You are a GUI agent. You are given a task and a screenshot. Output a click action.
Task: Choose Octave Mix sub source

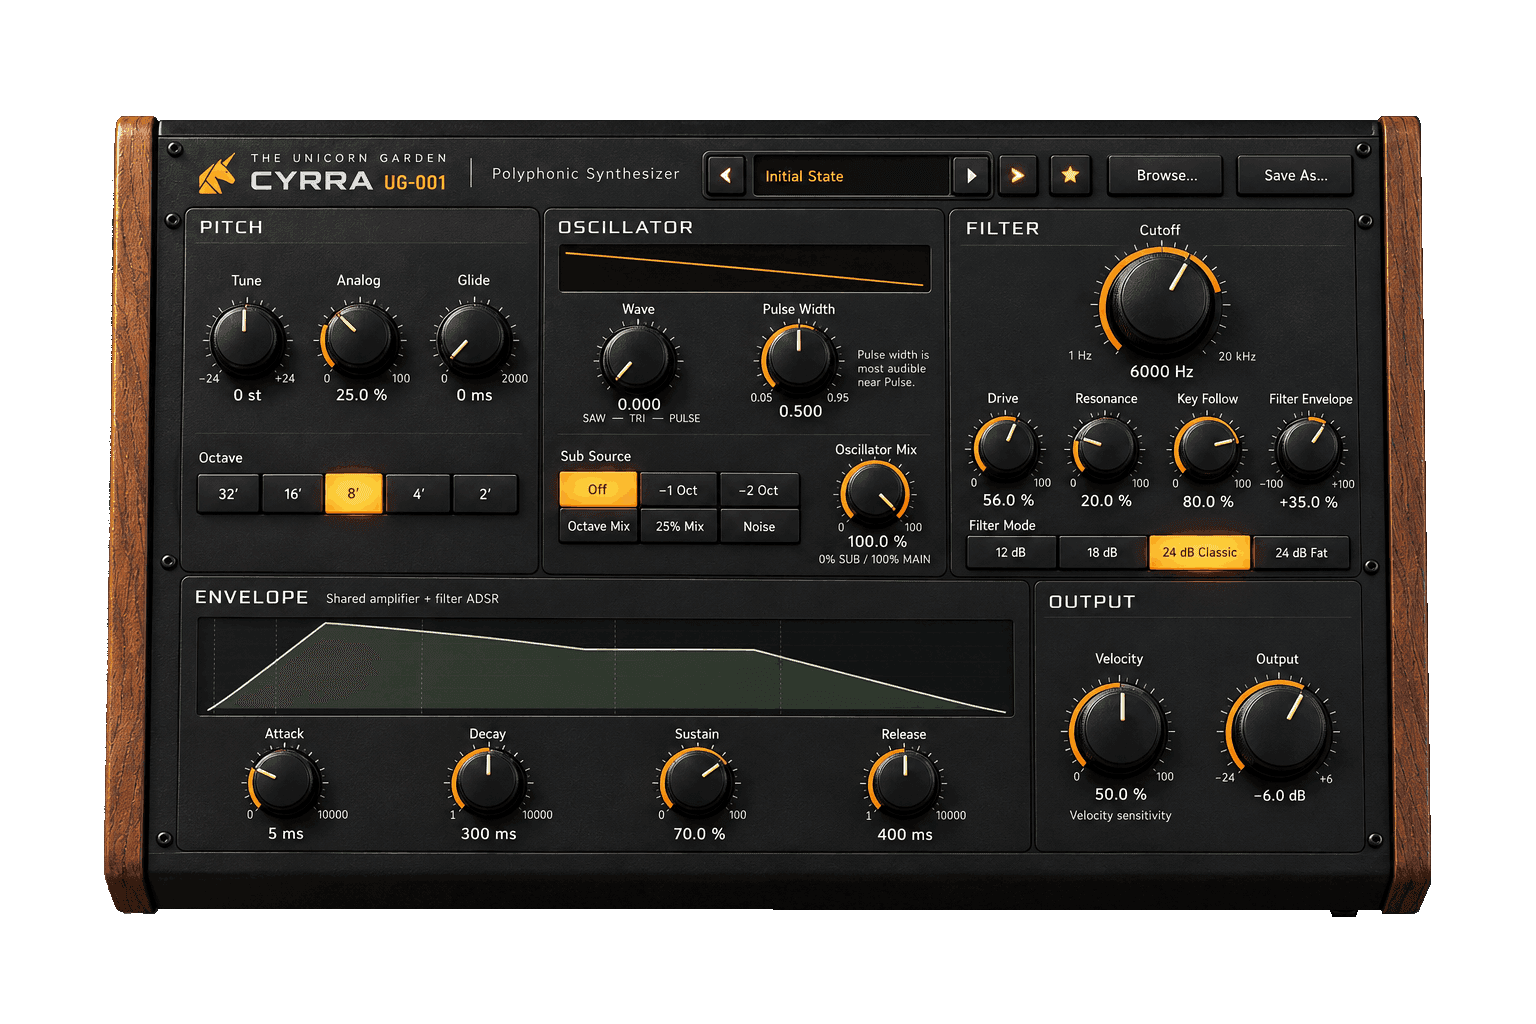pyautogui.click(x=598, y=526)
